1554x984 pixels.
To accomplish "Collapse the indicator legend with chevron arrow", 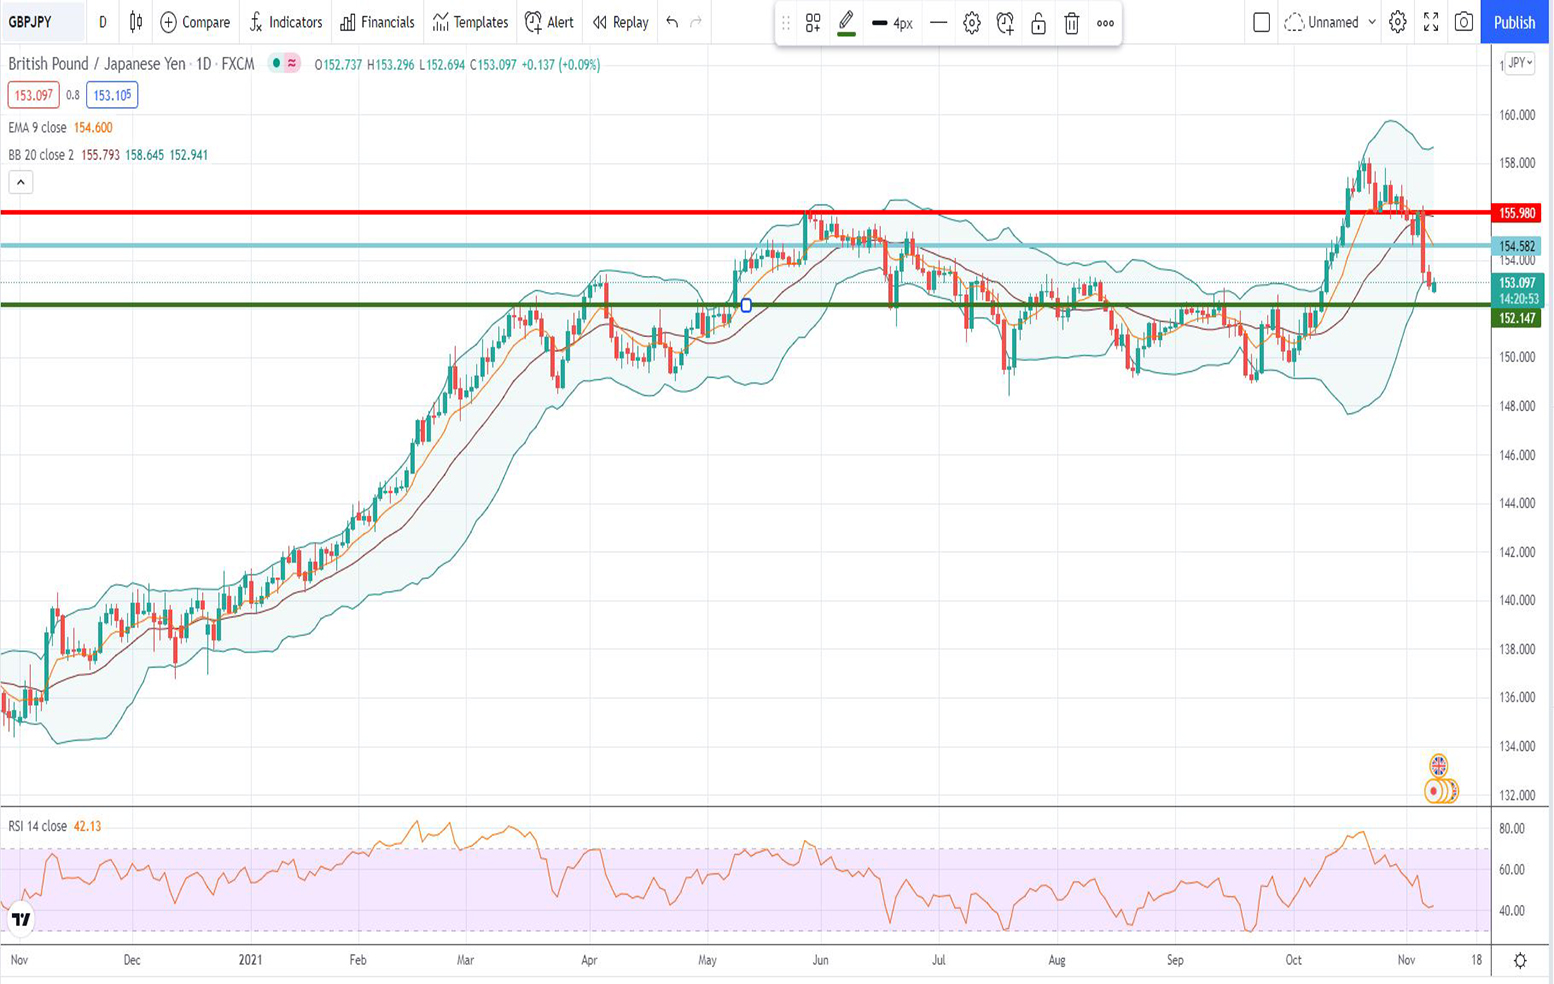I will [x=21, y=182].
